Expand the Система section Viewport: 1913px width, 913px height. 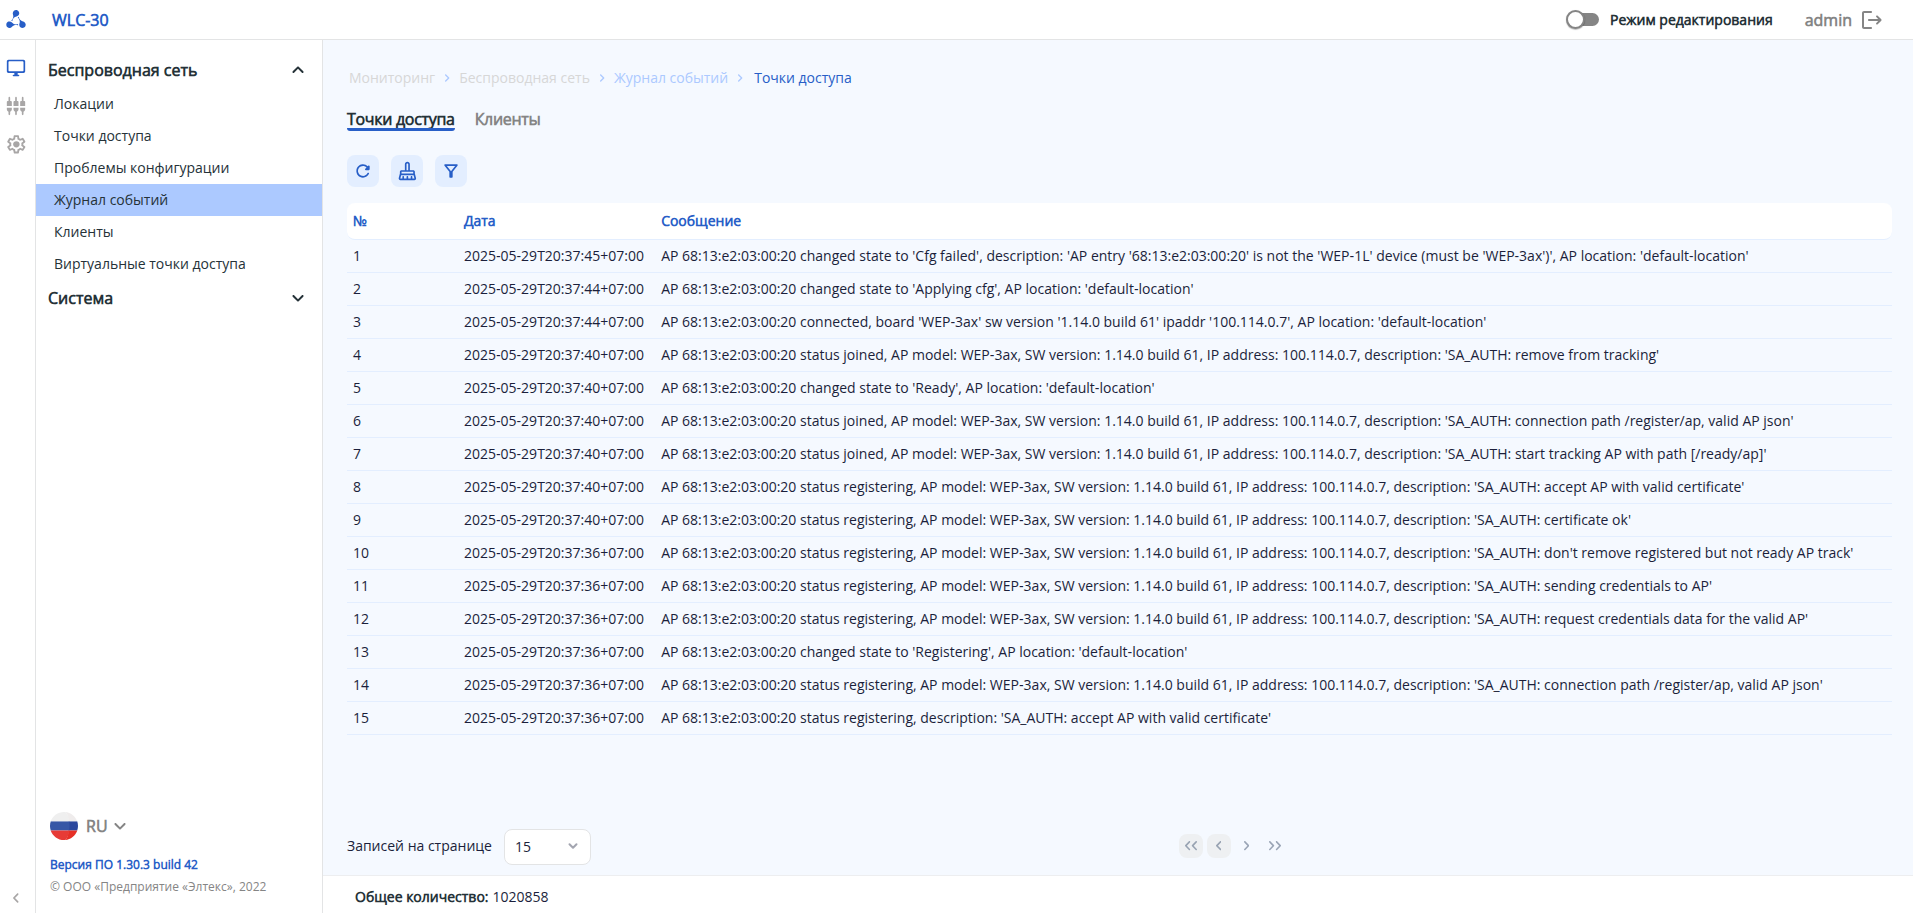pyautogui.click(x=298, y=298)
